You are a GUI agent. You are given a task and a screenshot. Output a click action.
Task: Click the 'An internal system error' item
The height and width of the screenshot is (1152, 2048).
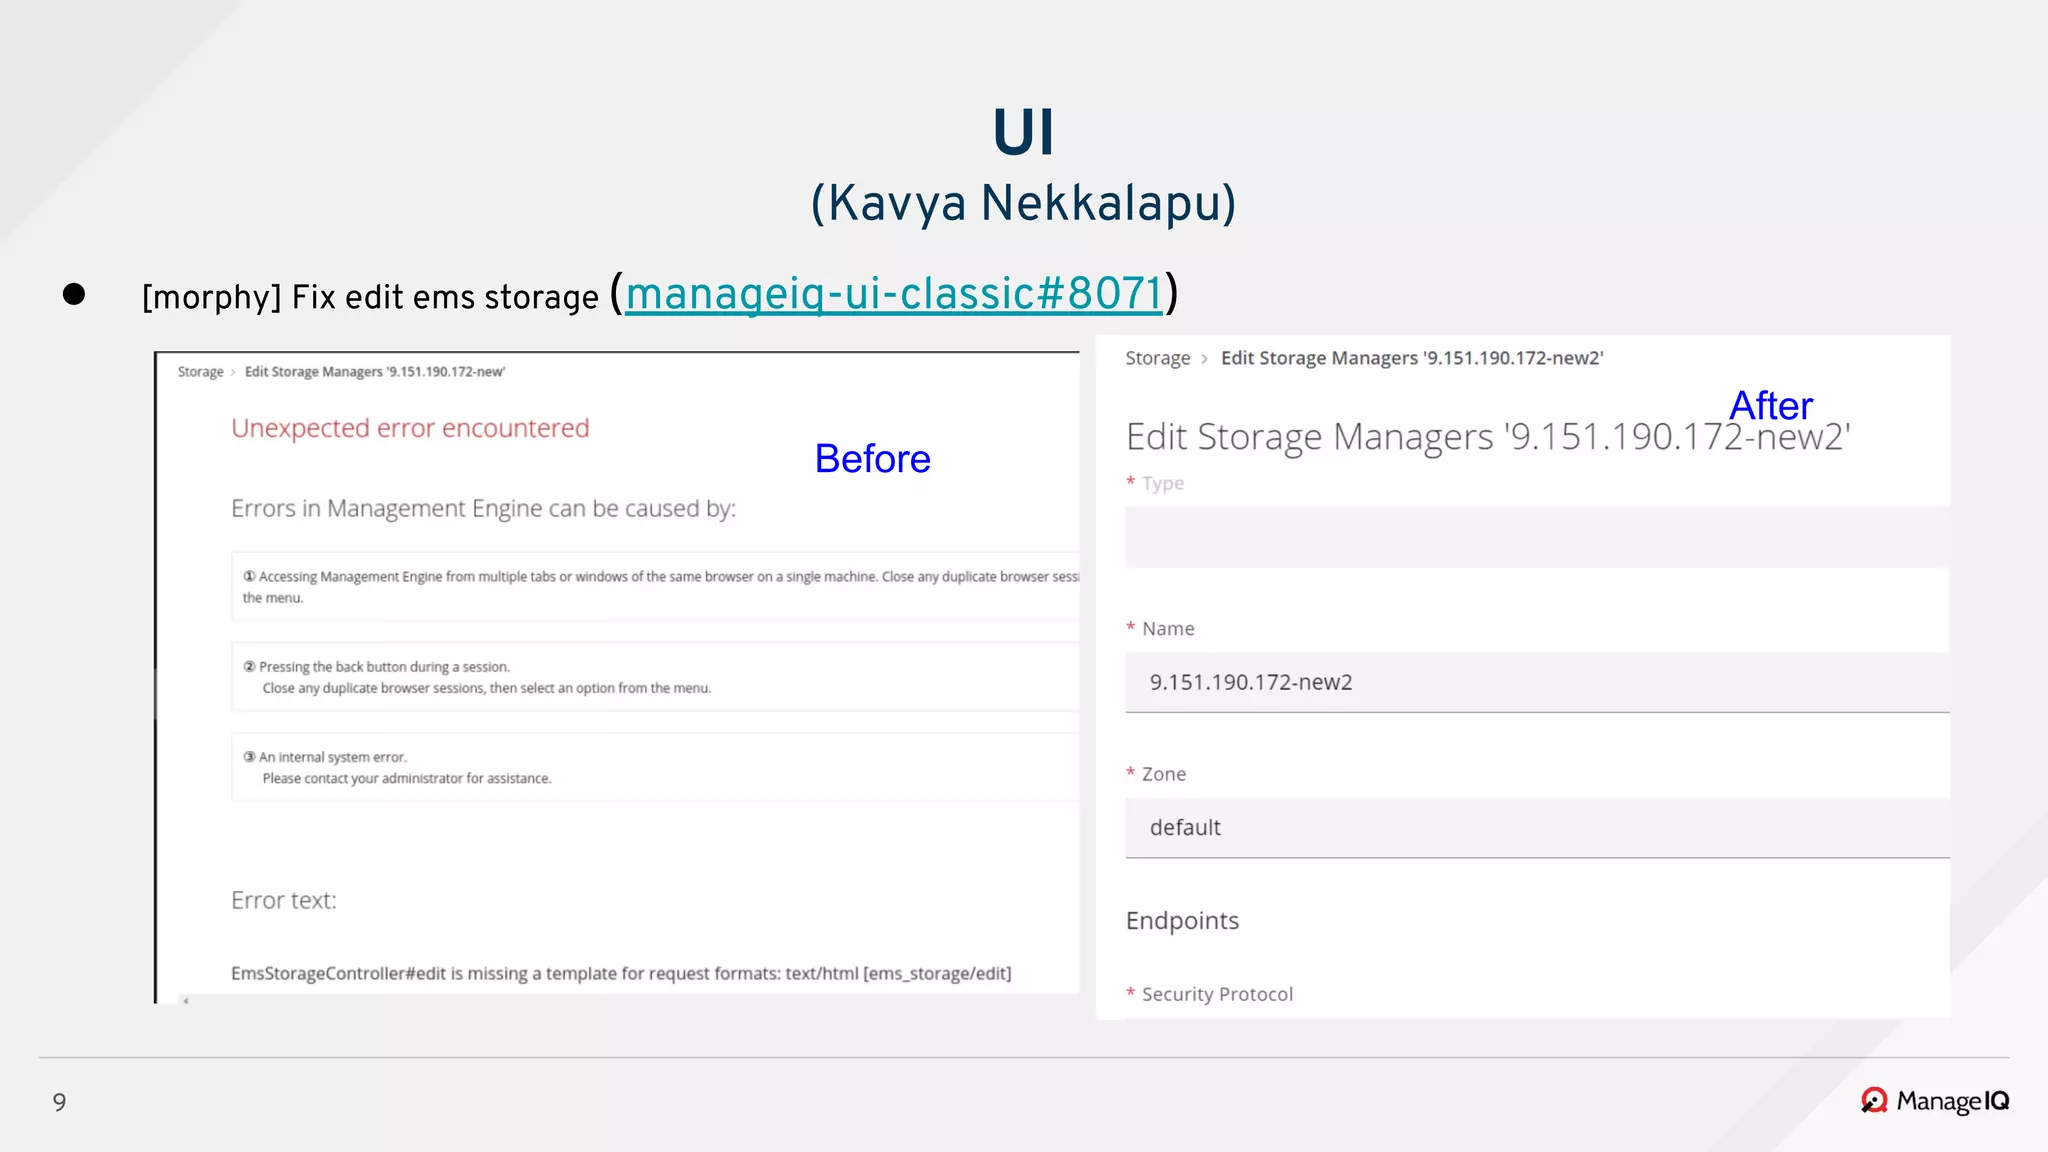[x=655, y=767]
